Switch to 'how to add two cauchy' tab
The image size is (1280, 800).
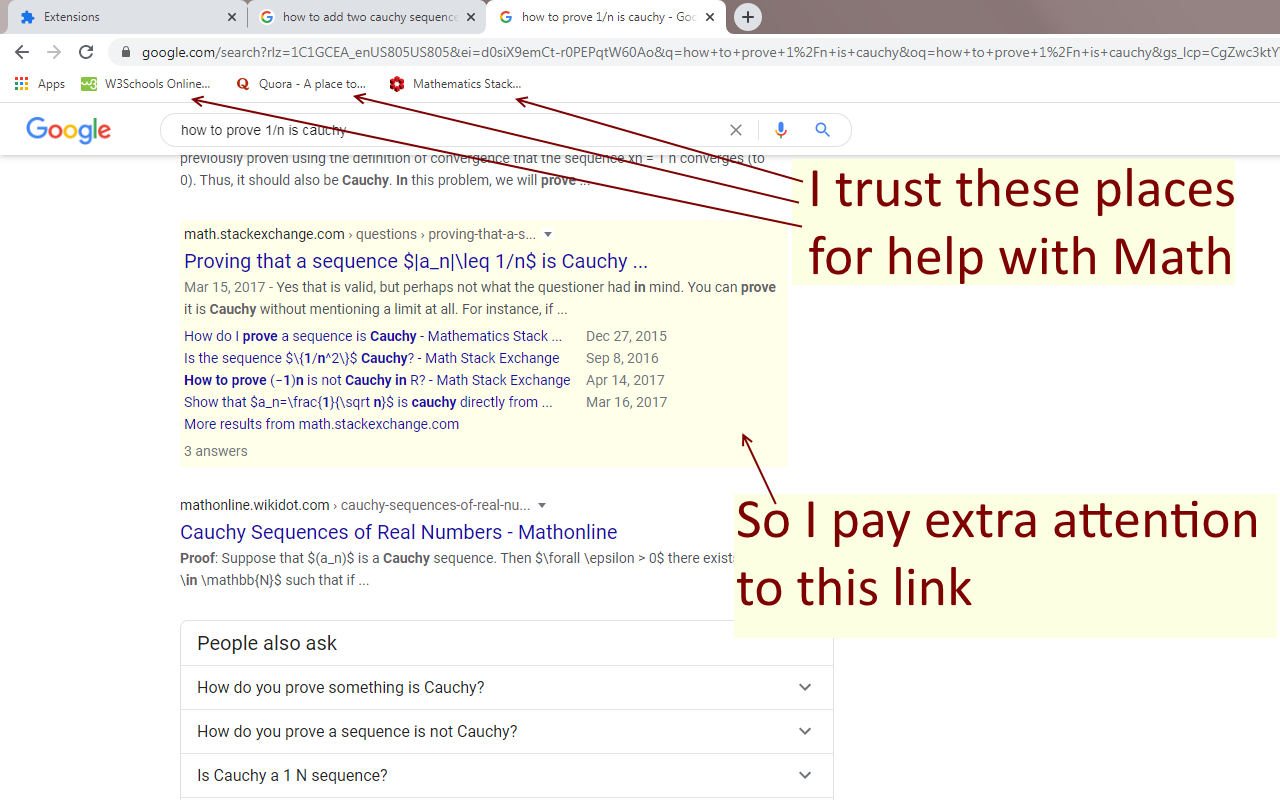[366, 17]
